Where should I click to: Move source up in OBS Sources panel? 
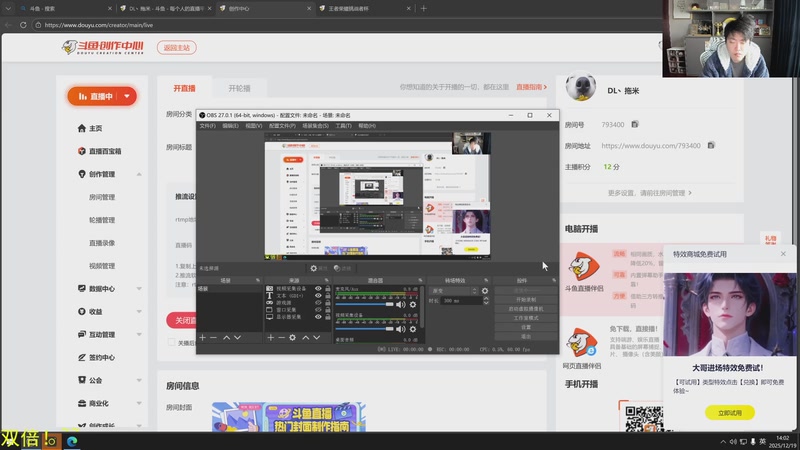pos(306,338)
